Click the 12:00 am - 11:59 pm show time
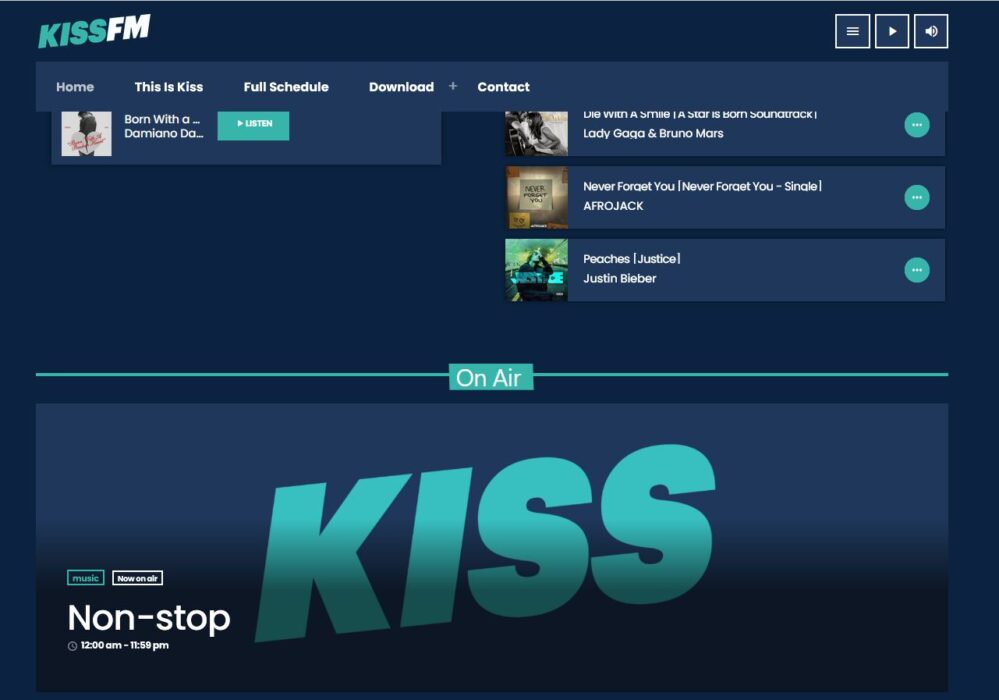The width and height of the screenshot is (999, 700). (125, 645)
